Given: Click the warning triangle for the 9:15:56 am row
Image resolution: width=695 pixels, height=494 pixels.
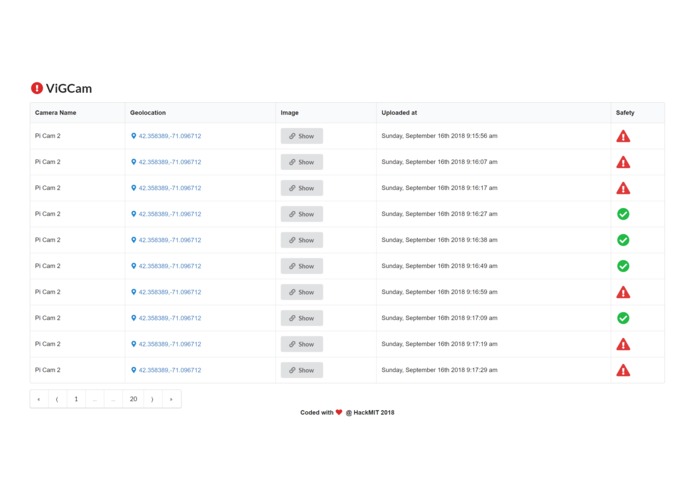Looking at the screenshot, I should (623, 136).
